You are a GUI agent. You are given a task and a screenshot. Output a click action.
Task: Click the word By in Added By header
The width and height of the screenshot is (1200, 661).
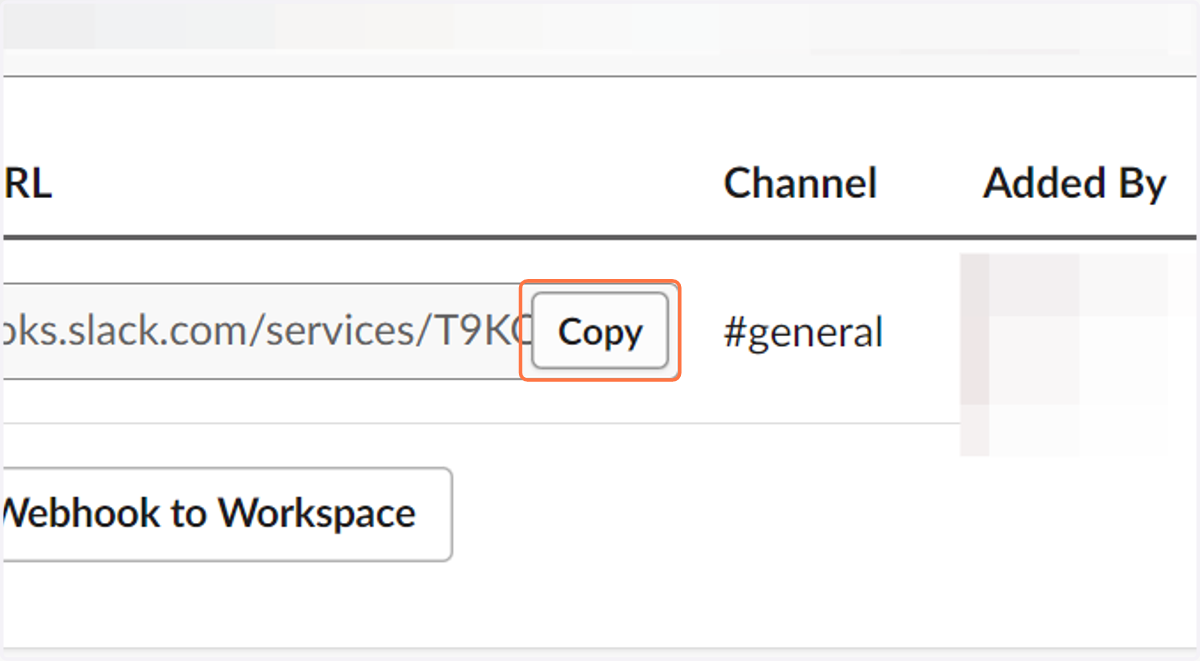point(1141,186)
